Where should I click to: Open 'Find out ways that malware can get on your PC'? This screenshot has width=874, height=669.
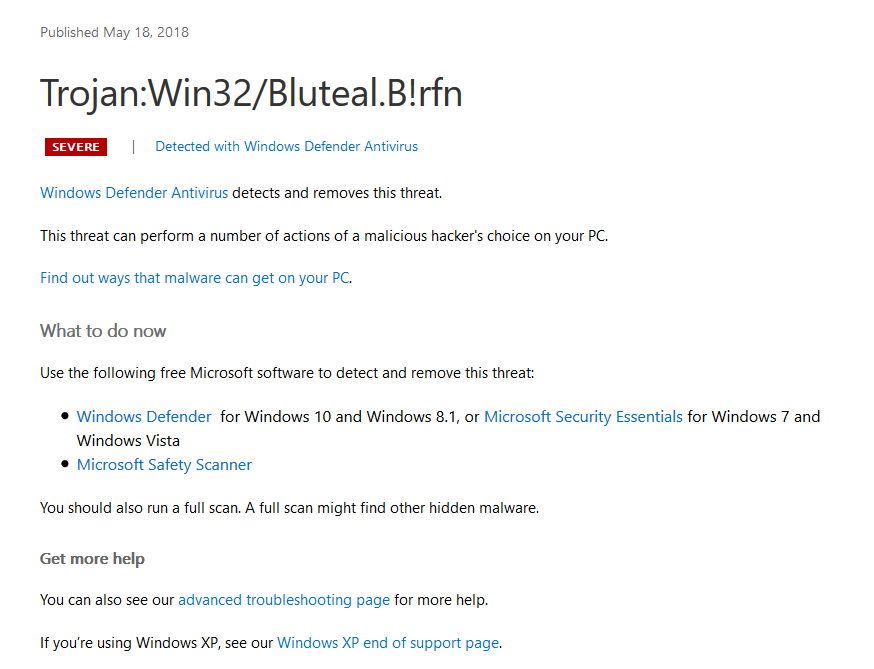coord(195,278)
